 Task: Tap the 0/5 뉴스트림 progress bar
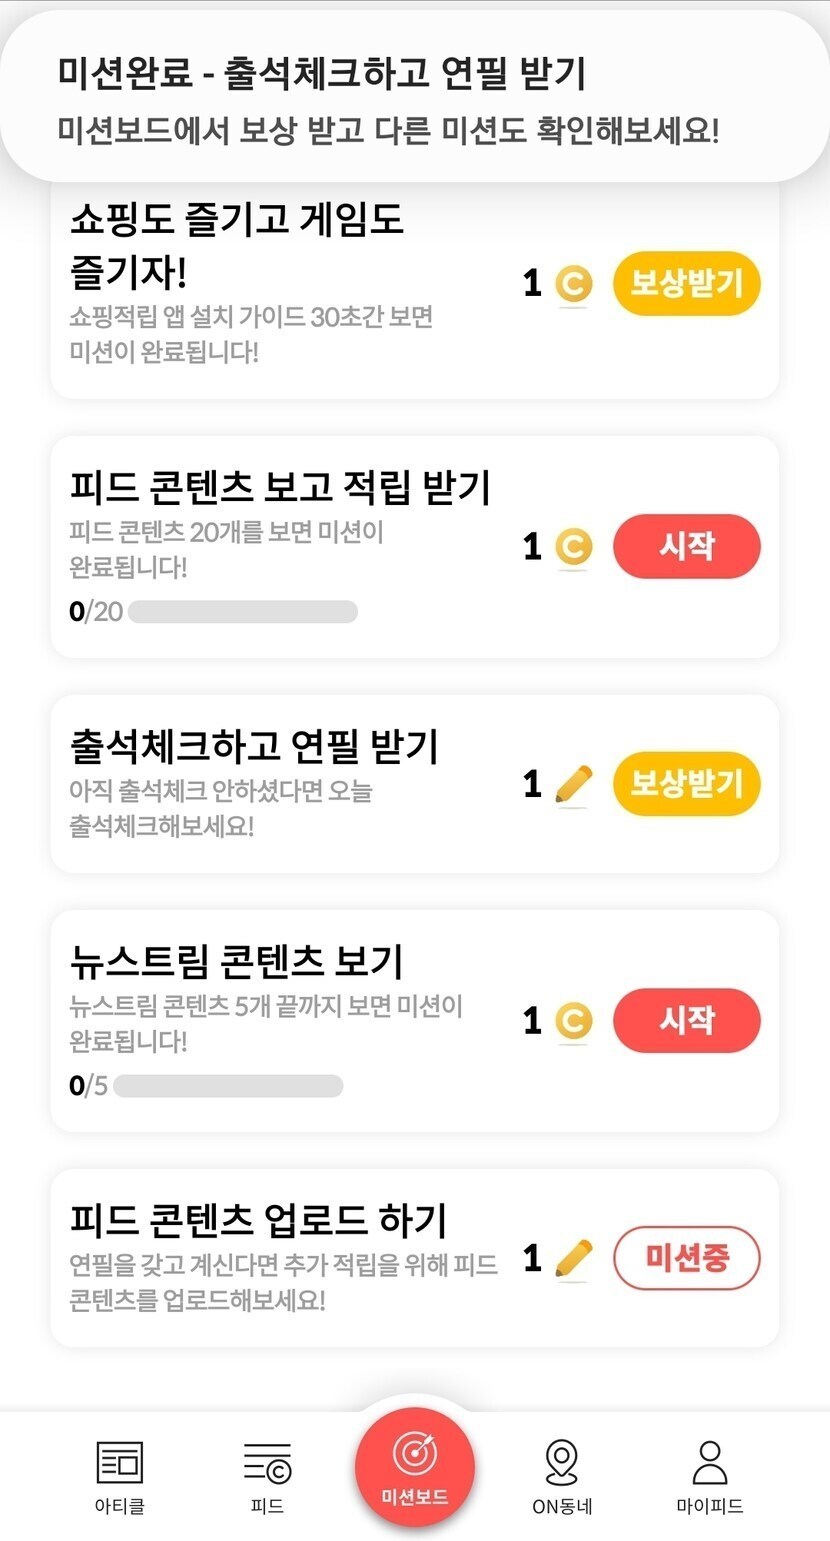pos(228,1086)
